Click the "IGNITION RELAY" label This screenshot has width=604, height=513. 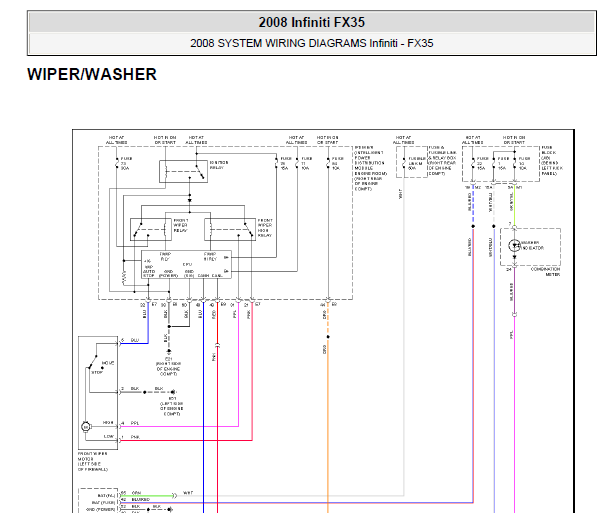219,165
